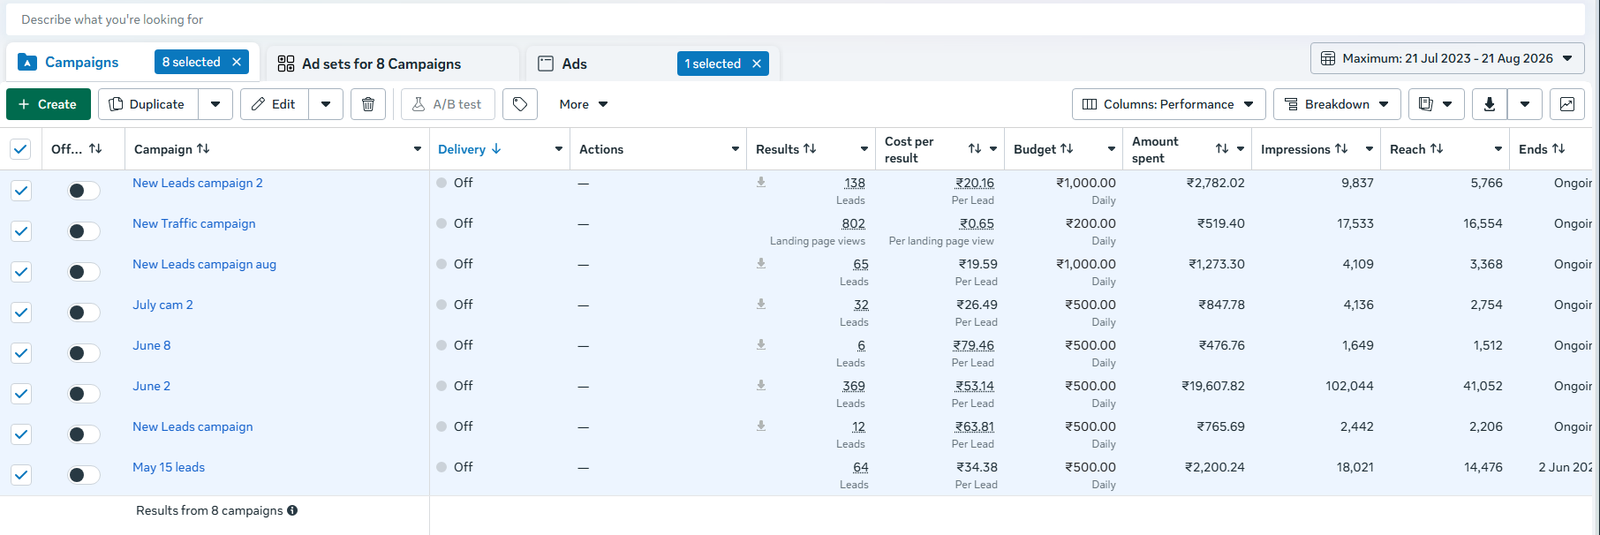Click the ₹20.16 cost per lead value
Viewport: 1600px width, 535px height.
(x=974, y=183)
